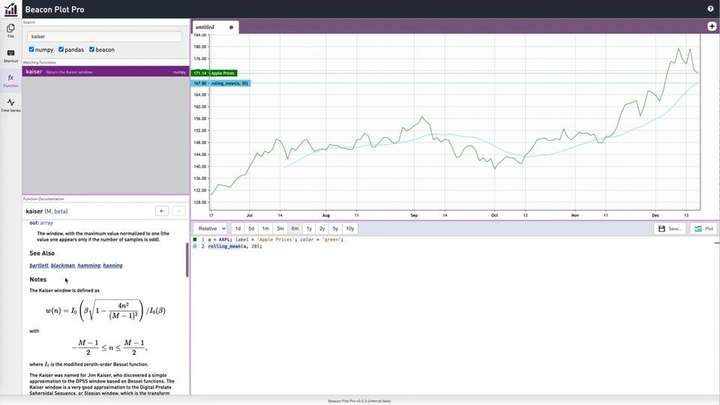The width and height of the screenshot is (720, 405).
Task: Click the Plot button
Action: click(x=704, y=228)
